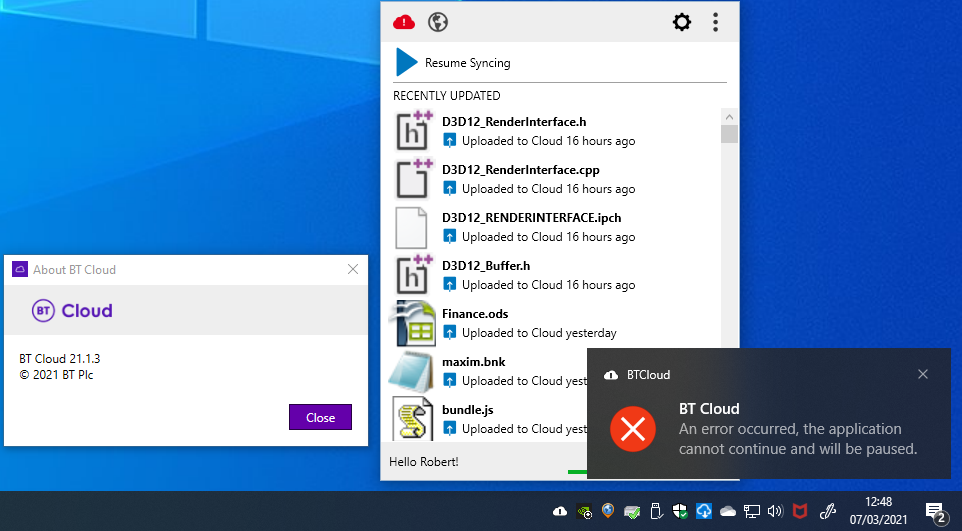The height and width of the screenshot is (531, 962).
Task: Open the three-dot more options menu
Action: 715,22
